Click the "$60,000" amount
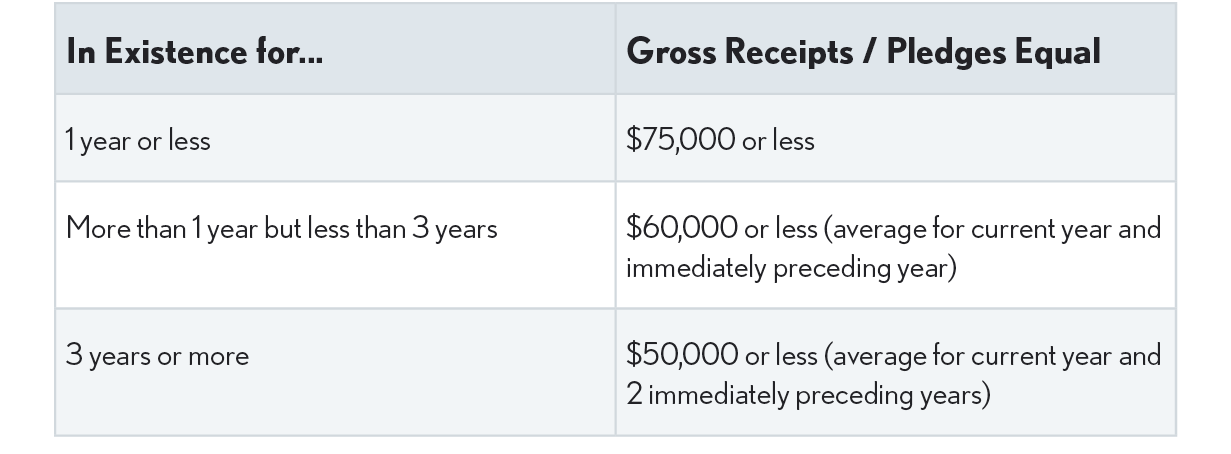Image resolution: width=1231 pixels, height=454 pixels. [x=681, y=229]
